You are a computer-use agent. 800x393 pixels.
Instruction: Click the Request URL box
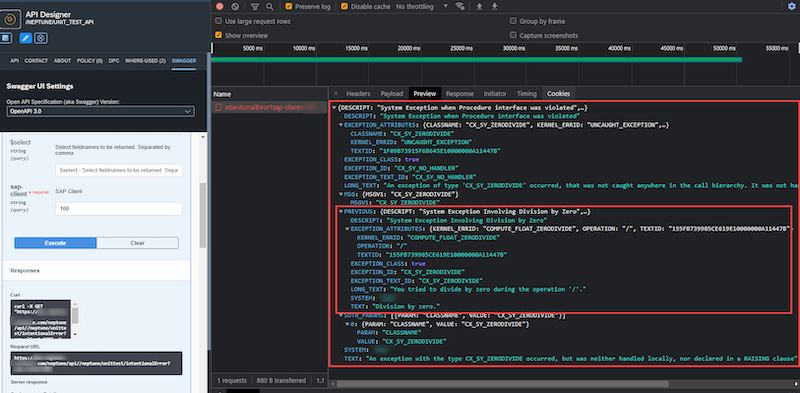(x=96, y=363)
